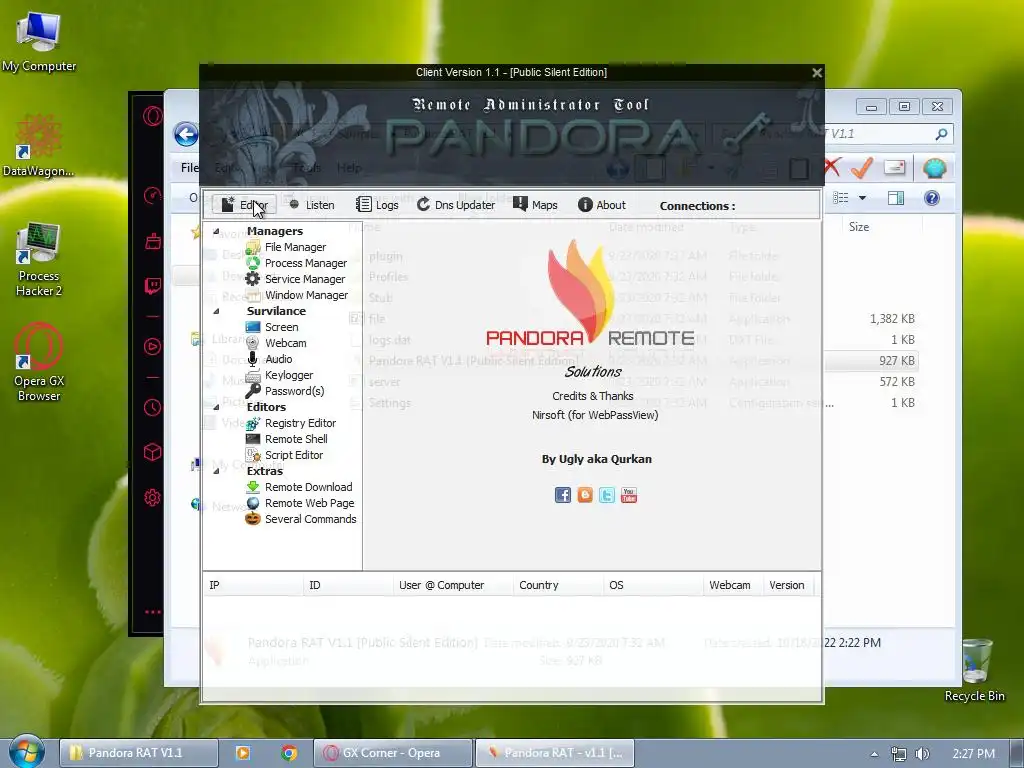Open the History clock in Opera sidebar
Viewport: 1024px width, 768px height.
tap(153, 408)
